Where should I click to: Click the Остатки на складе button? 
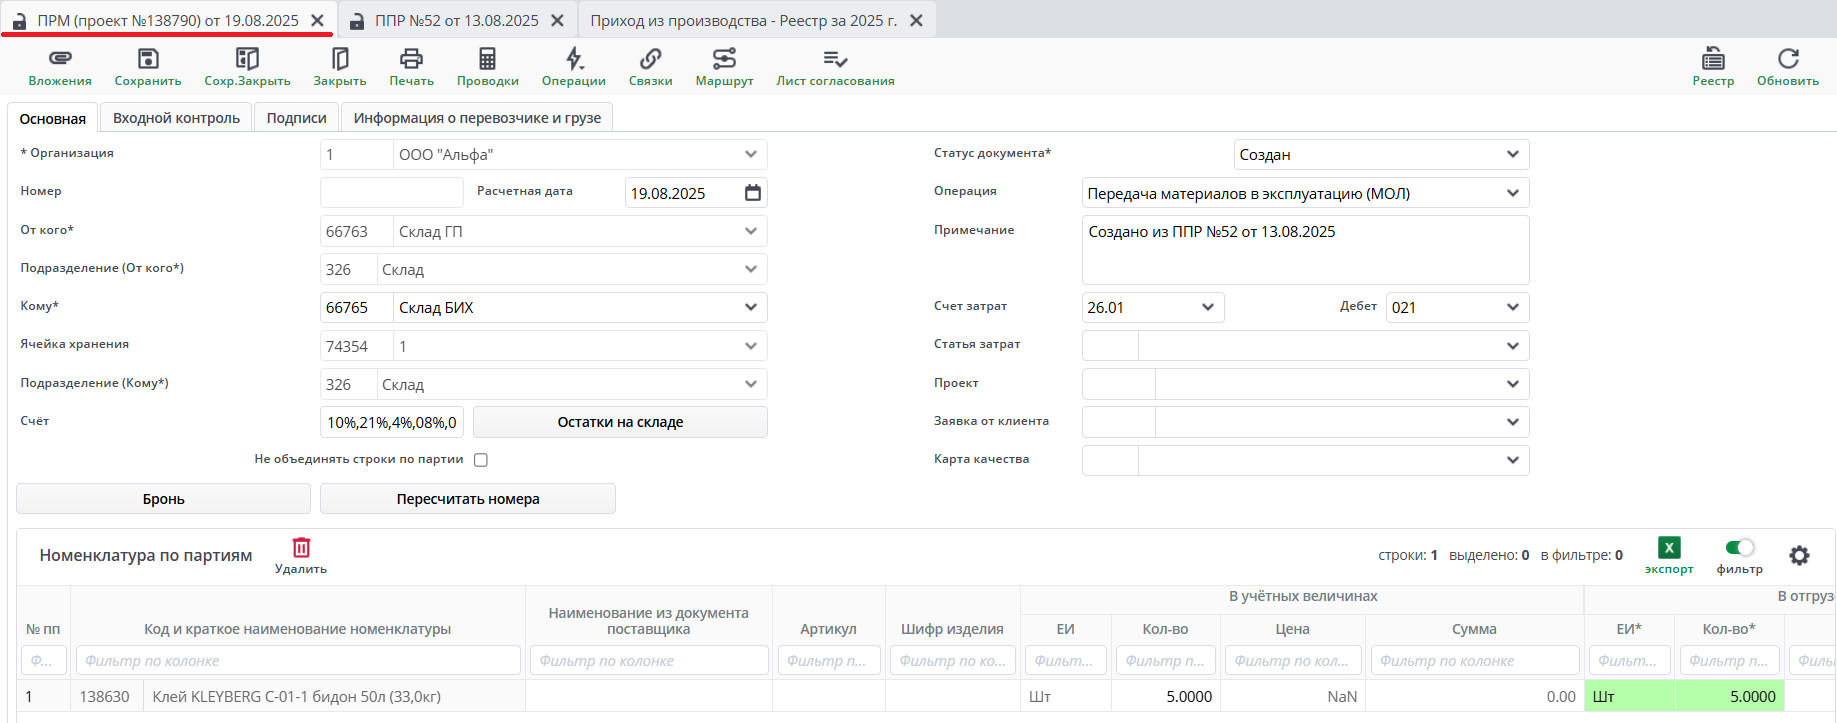(620, 422)
